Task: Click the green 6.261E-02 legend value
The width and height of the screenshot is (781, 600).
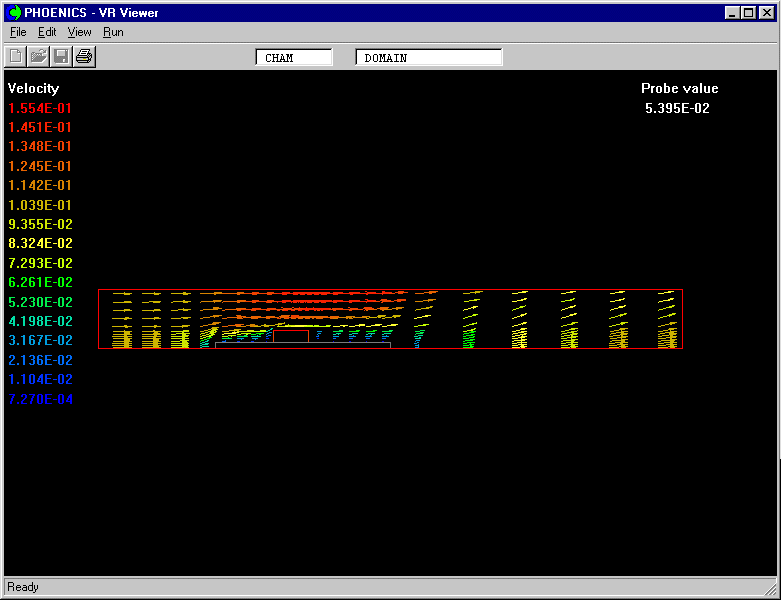Action: pos(40,283)
